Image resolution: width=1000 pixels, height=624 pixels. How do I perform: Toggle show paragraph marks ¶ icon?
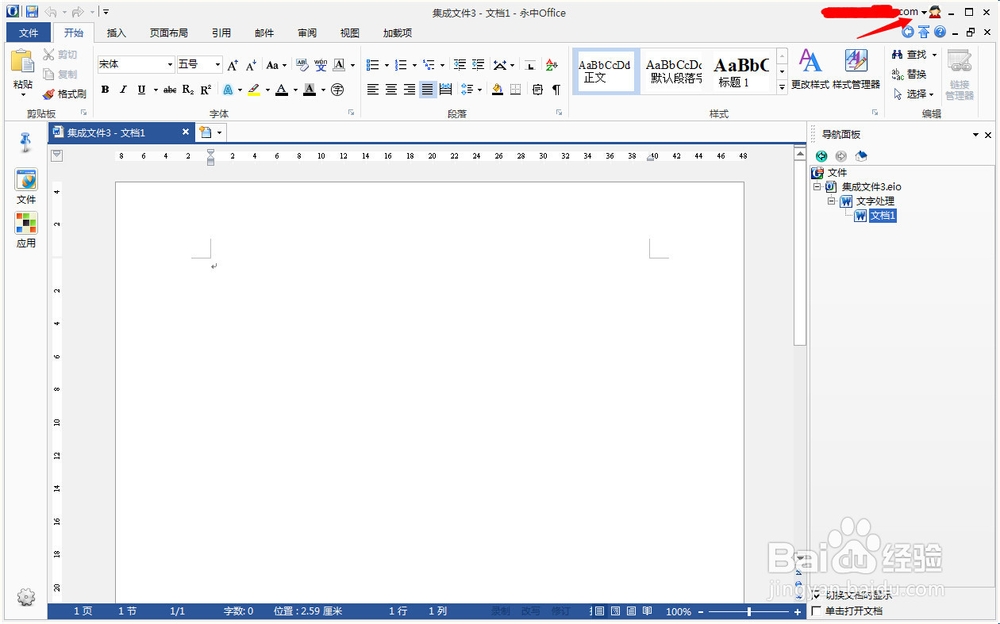[556, 90]
